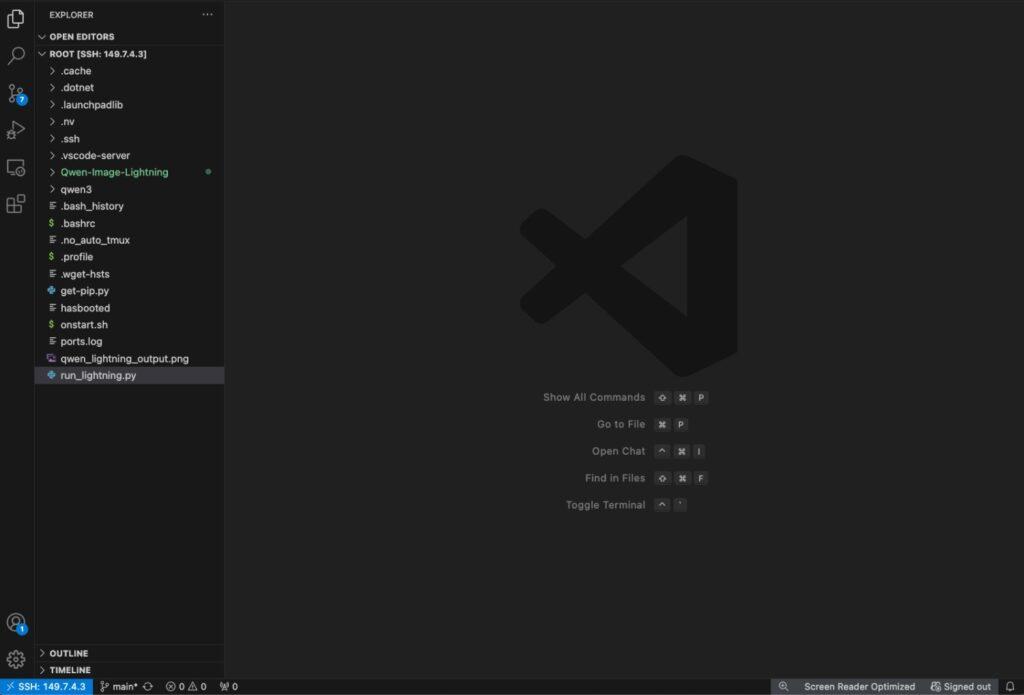The image size is (1024, 695).
Task: Click Screen Reader Optimized status item
Action: [x=859, y=687]
